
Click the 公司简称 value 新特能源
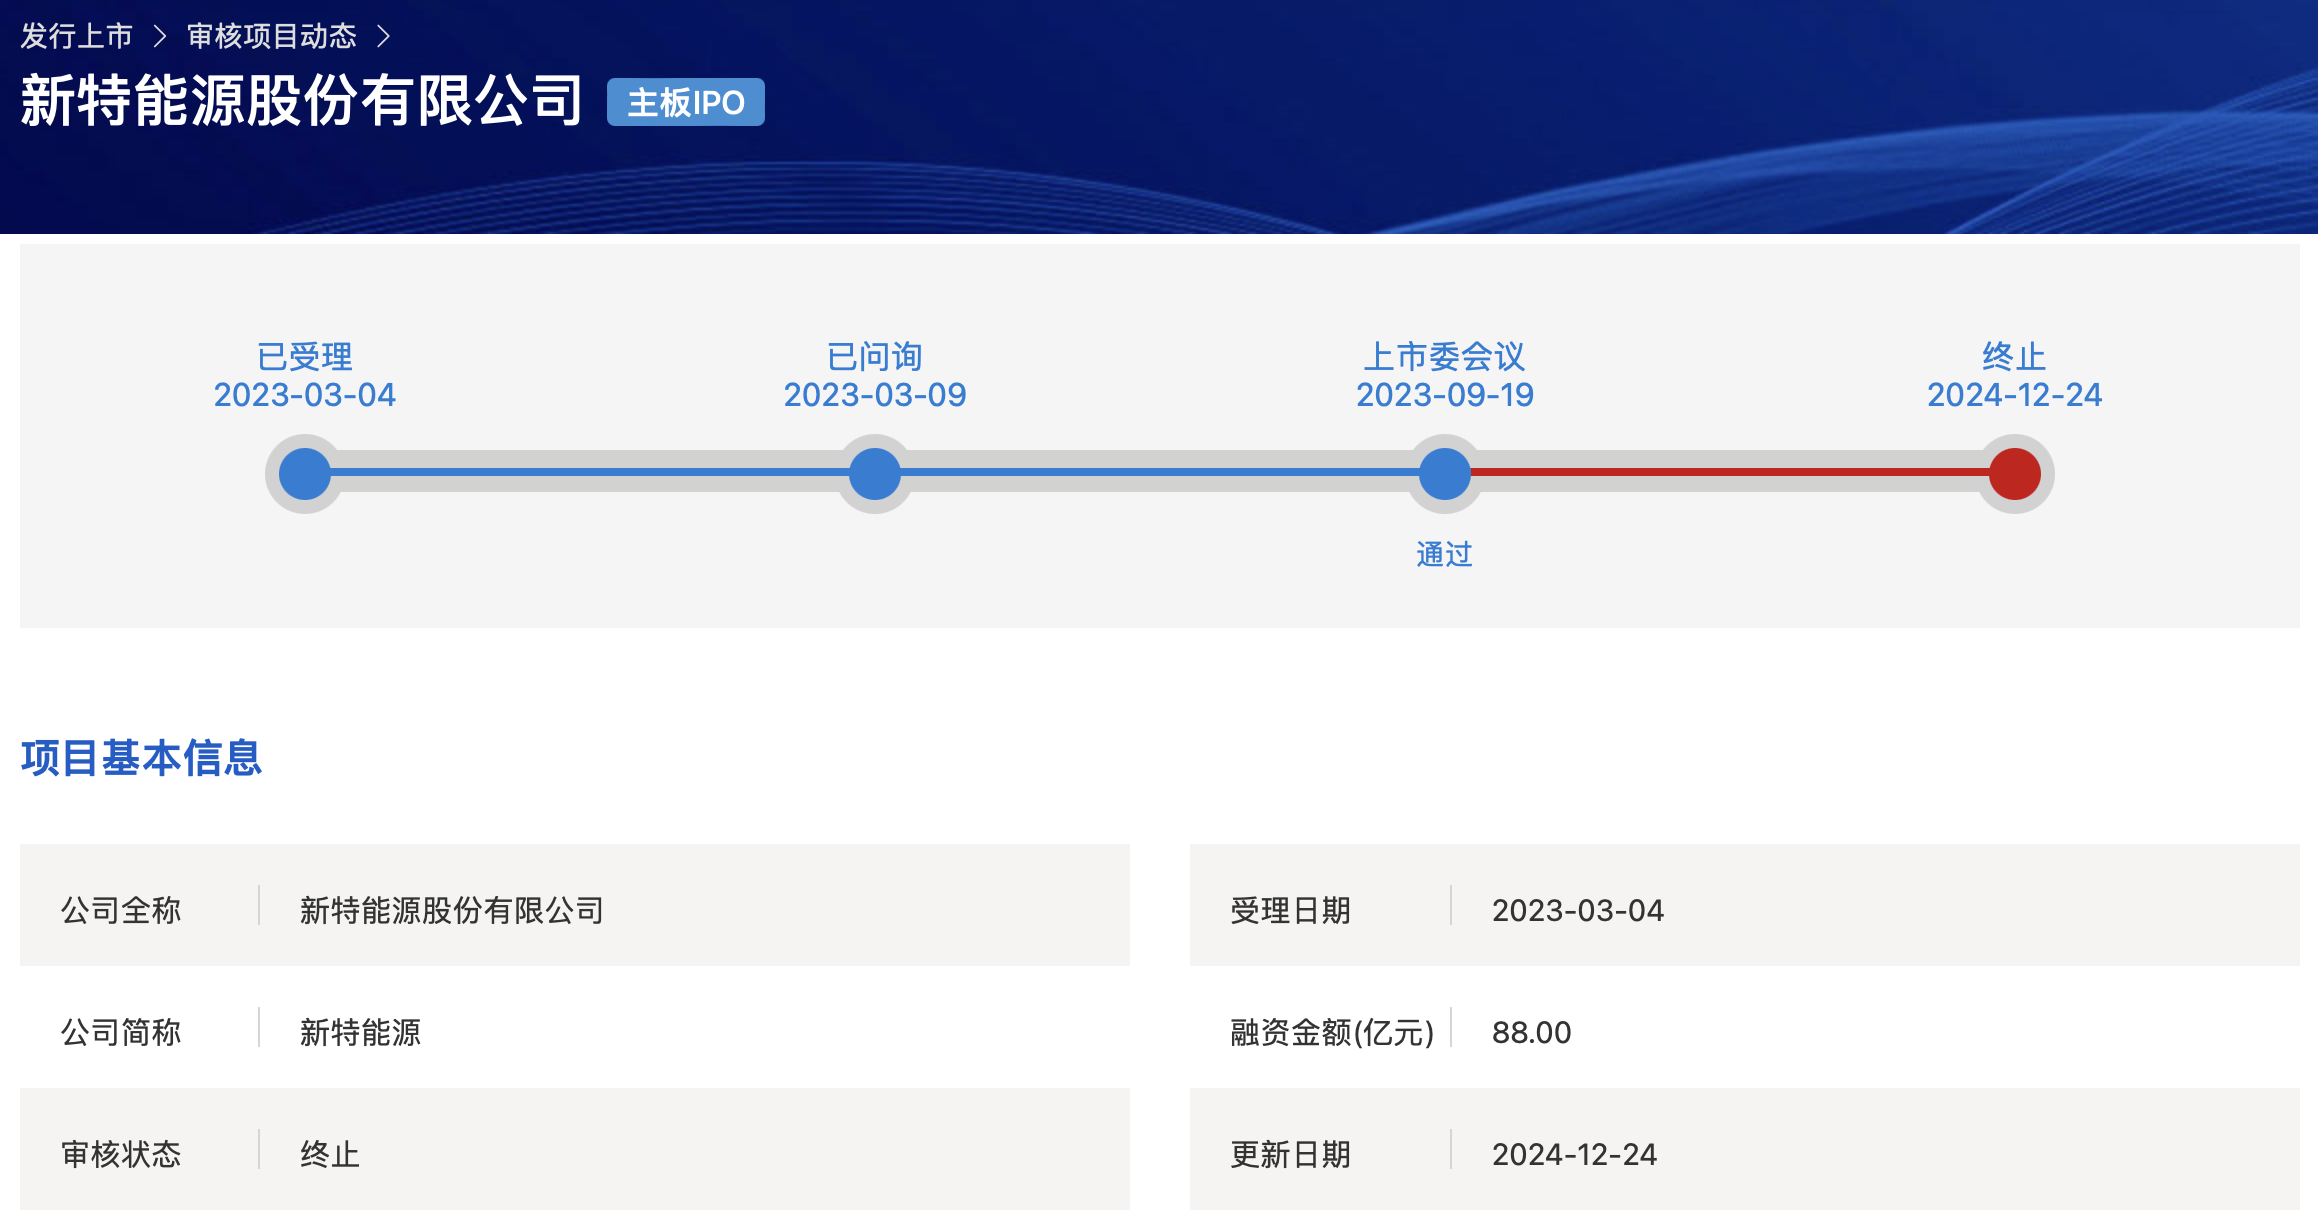tap(360, 1032)
